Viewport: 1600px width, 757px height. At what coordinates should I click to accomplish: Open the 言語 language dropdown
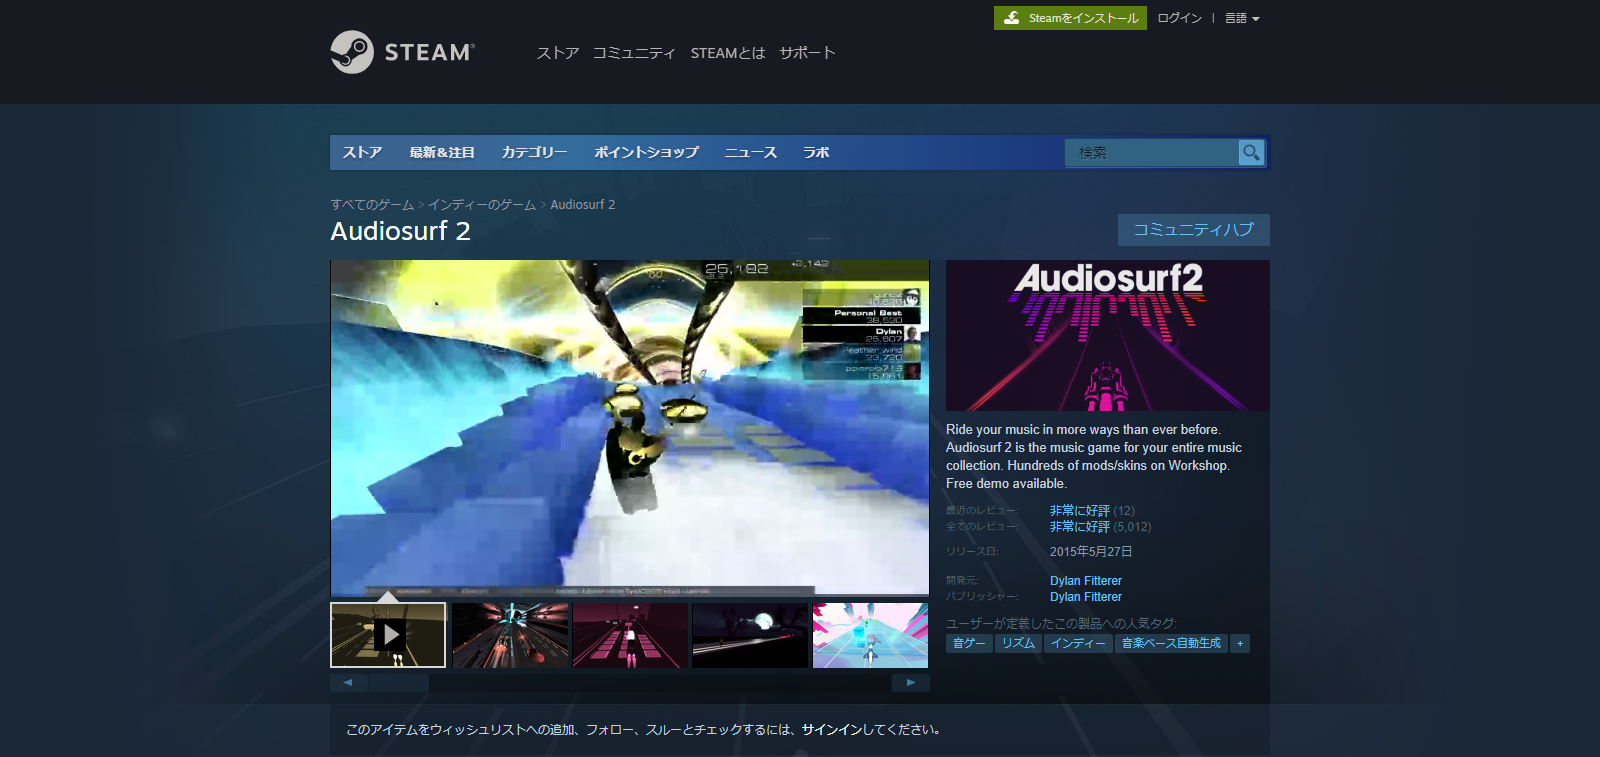coord(1242,18)
